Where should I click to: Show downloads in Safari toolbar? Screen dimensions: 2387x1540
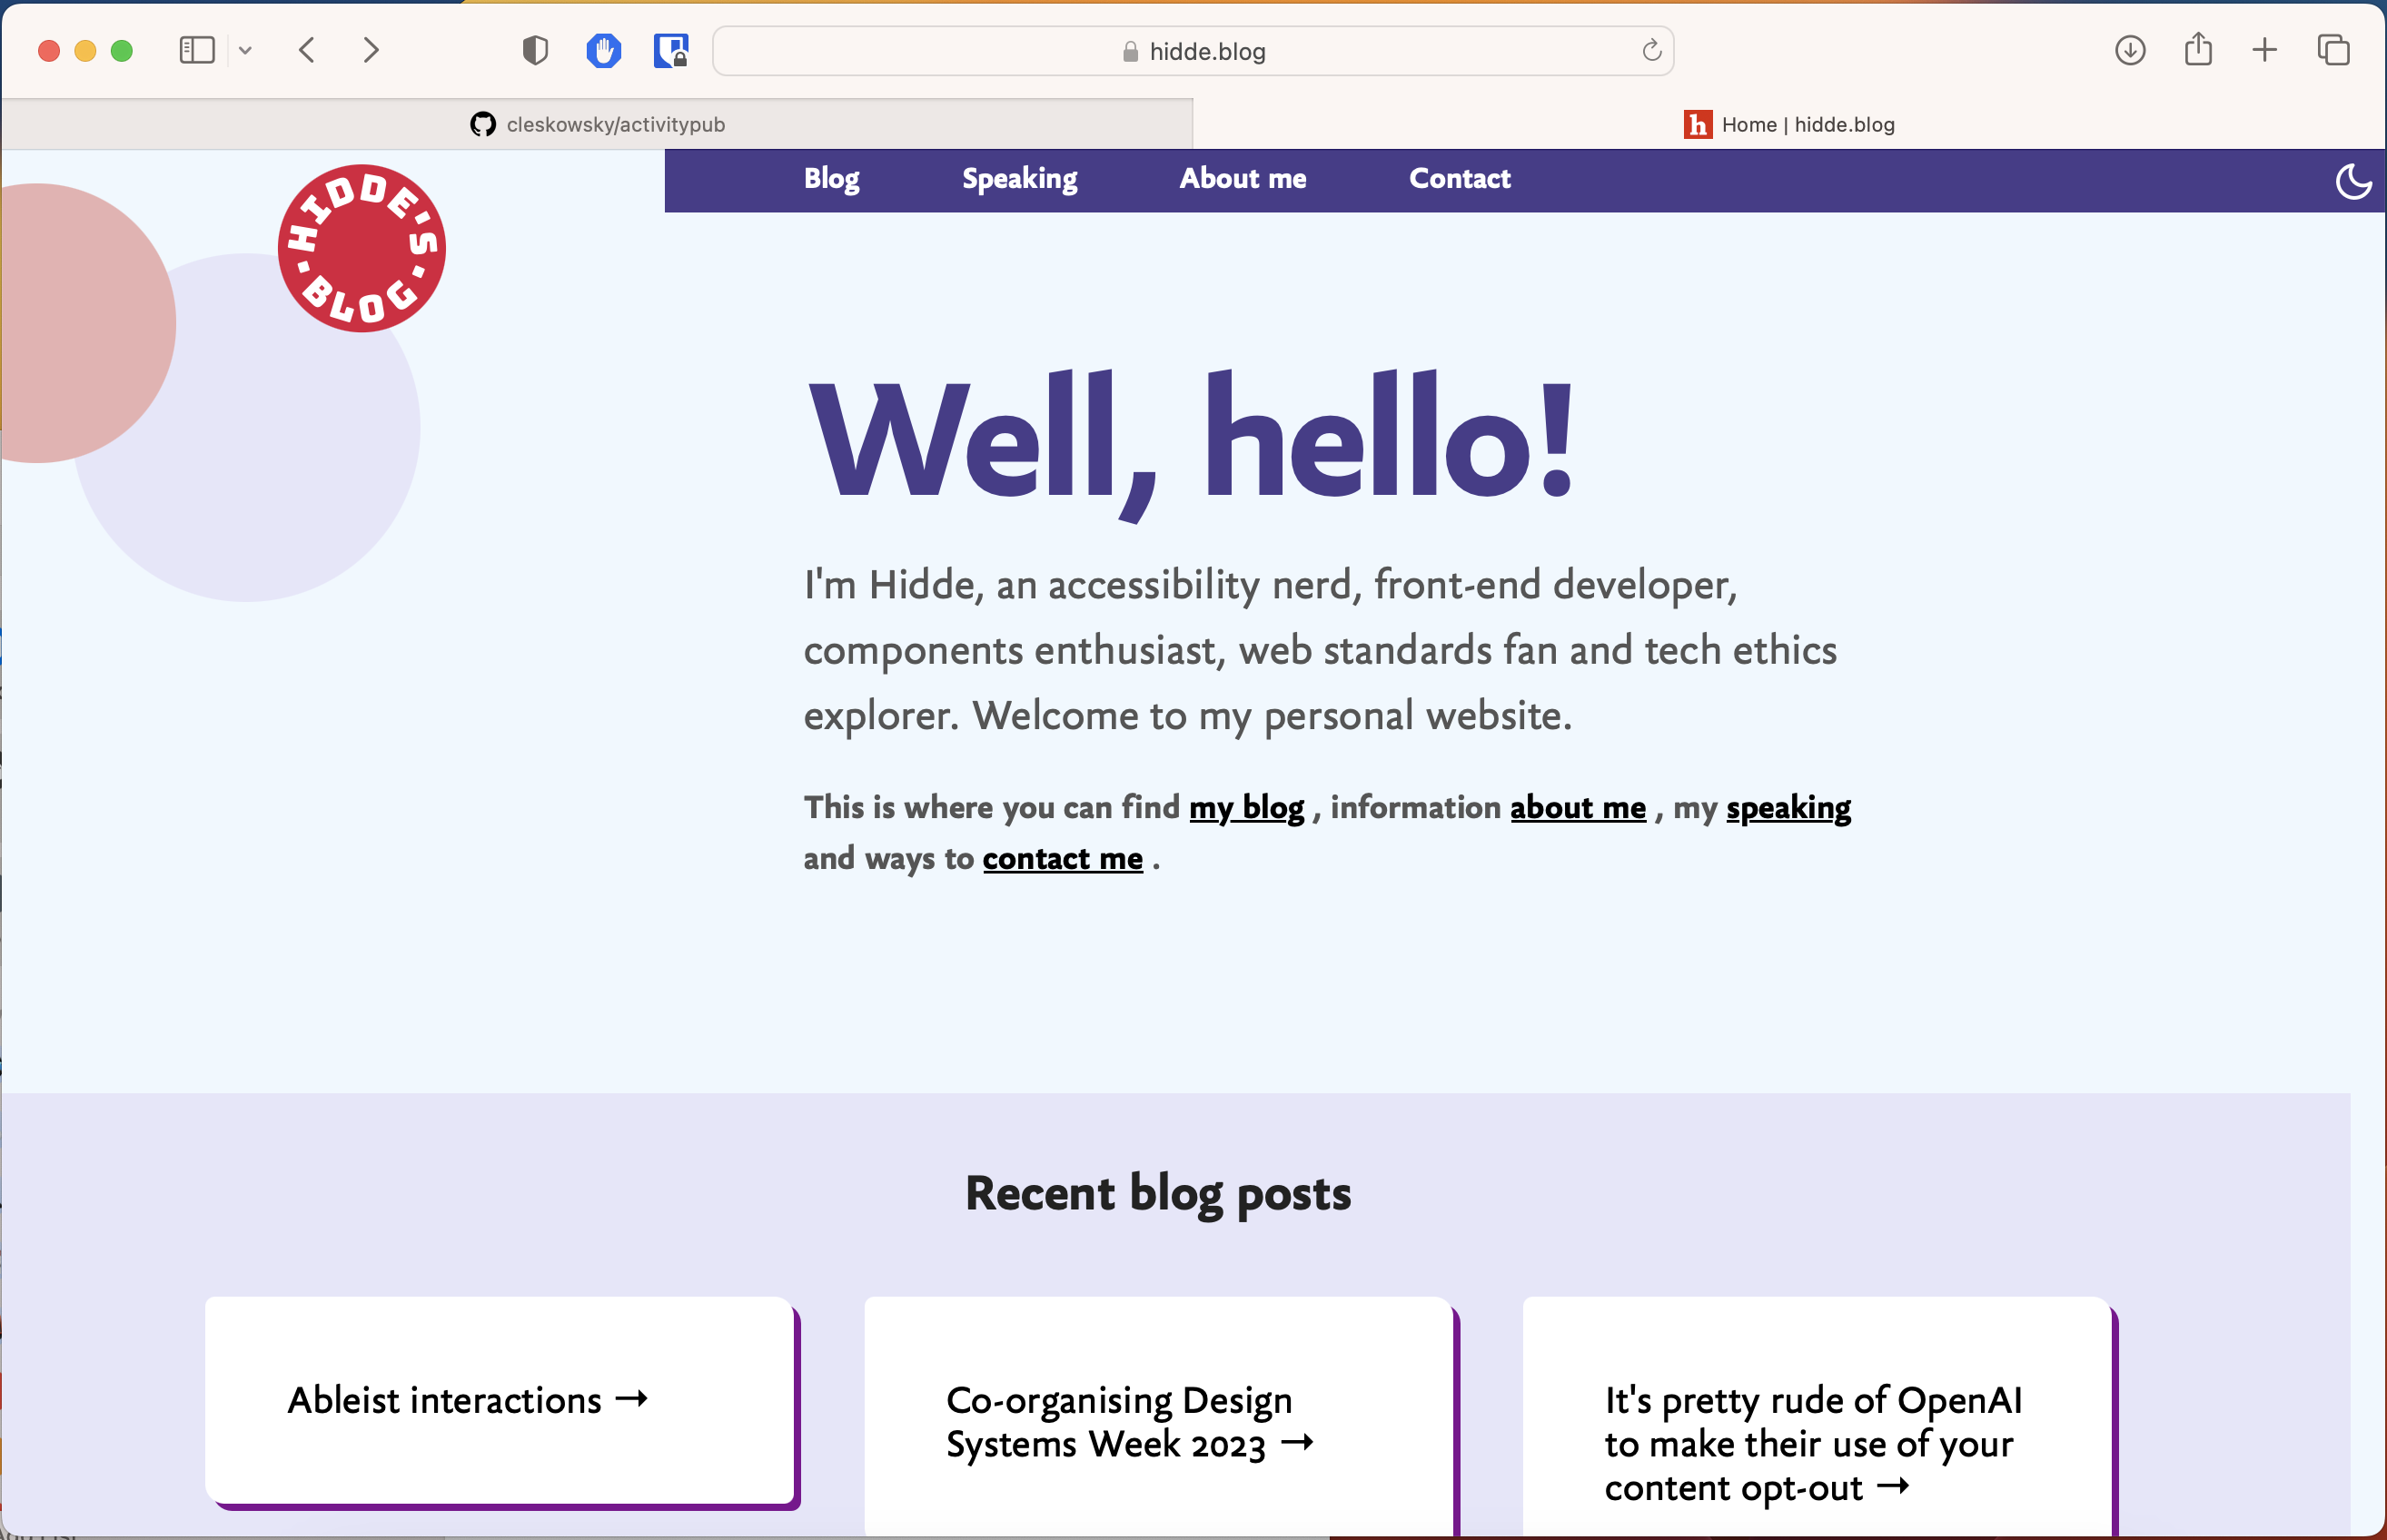tap(2130, 50)
